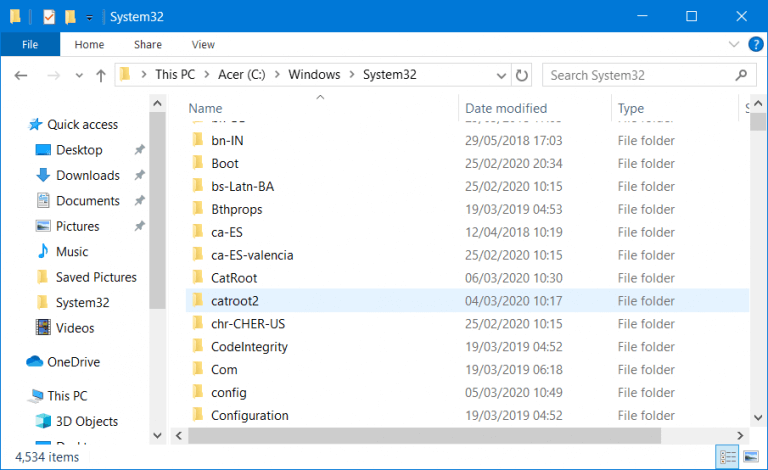Click the Com folder icon
Image resolution: width=768 pixels, height=470 pixels.
pyautogui.click(x=197, y=369)
